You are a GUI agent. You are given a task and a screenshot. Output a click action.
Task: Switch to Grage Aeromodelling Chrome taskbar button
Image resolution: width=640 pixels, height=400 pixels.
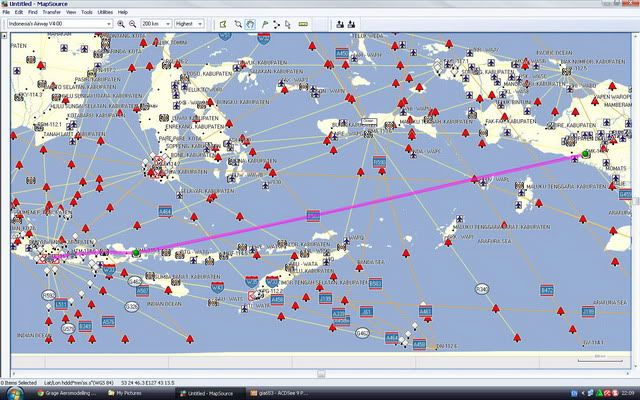[67, 393]
